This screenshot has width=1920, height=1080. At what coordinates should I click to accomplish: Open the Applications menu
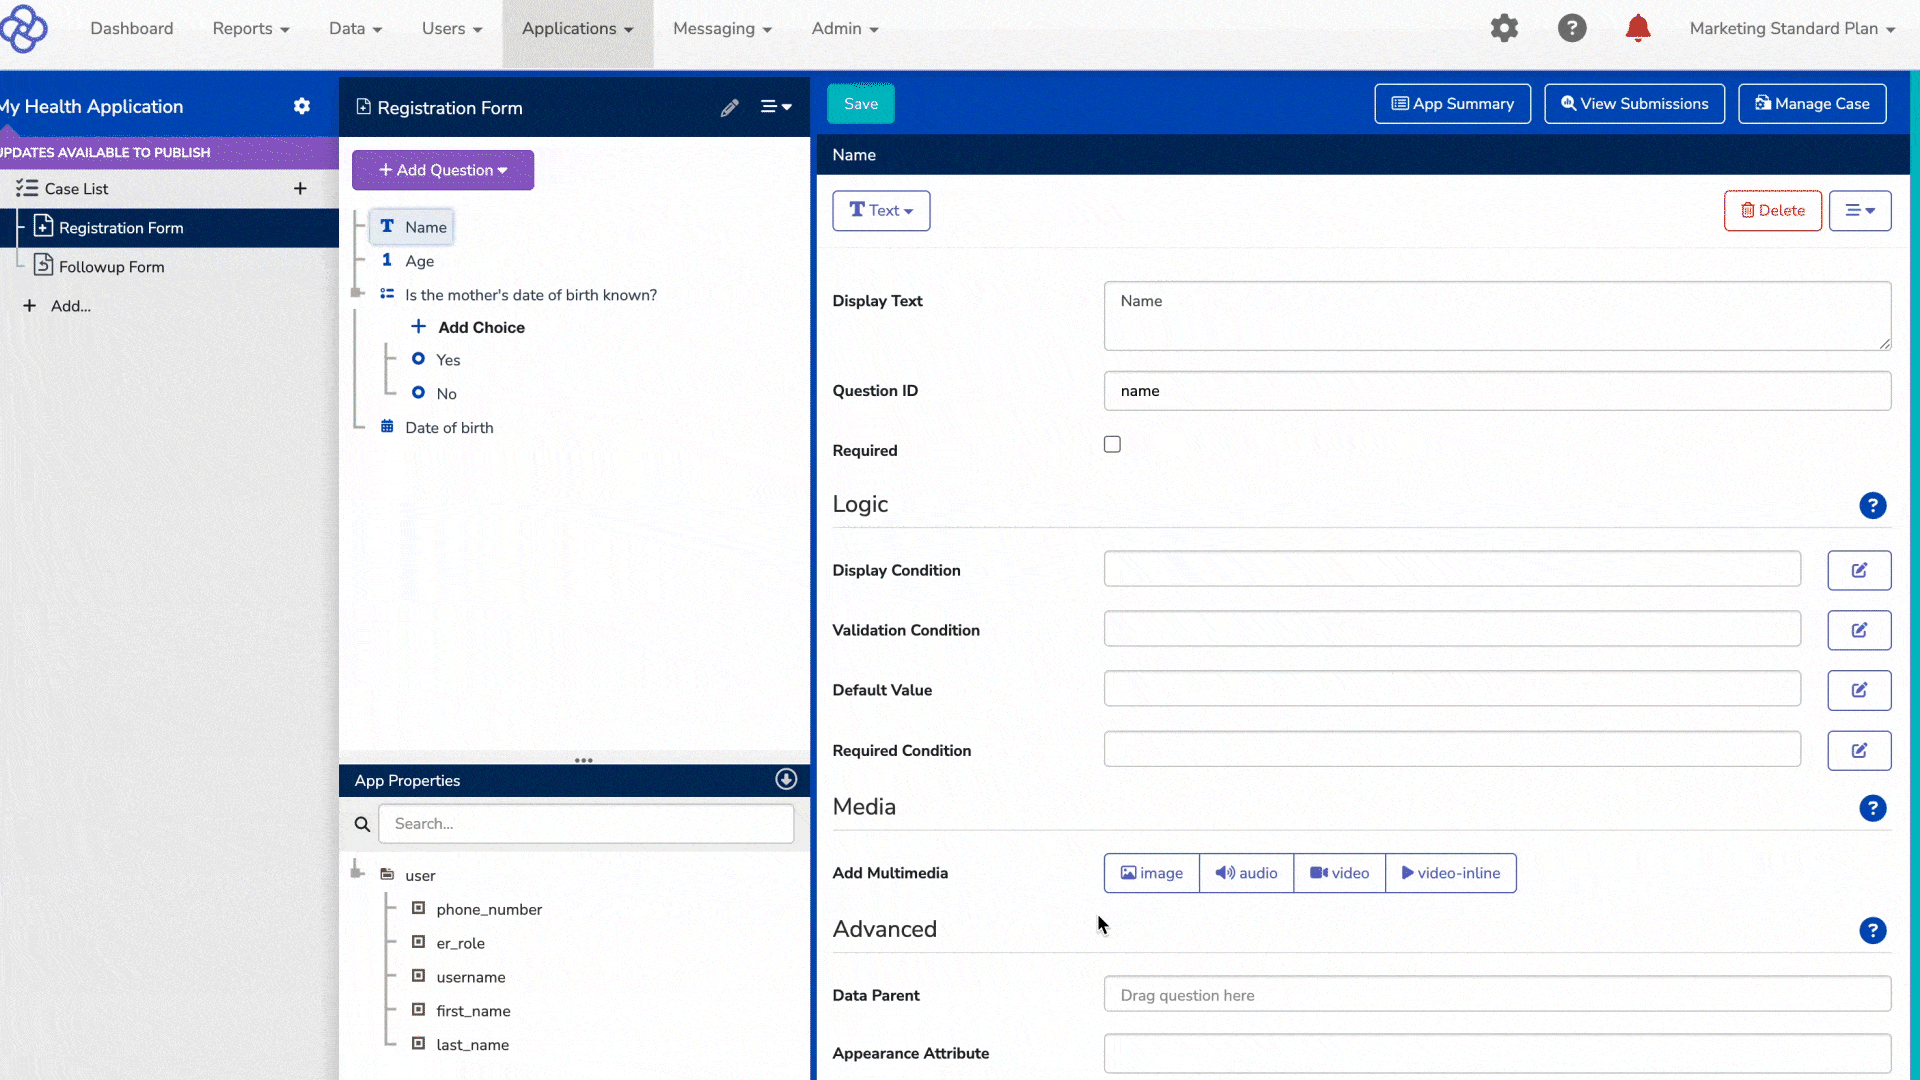[x=576, y=29]
